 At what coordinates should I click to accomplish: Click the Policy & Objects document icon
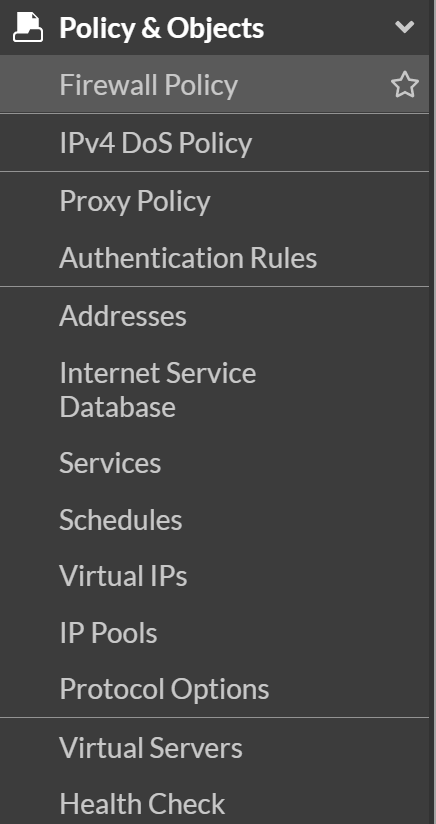[x=28, y=27]
